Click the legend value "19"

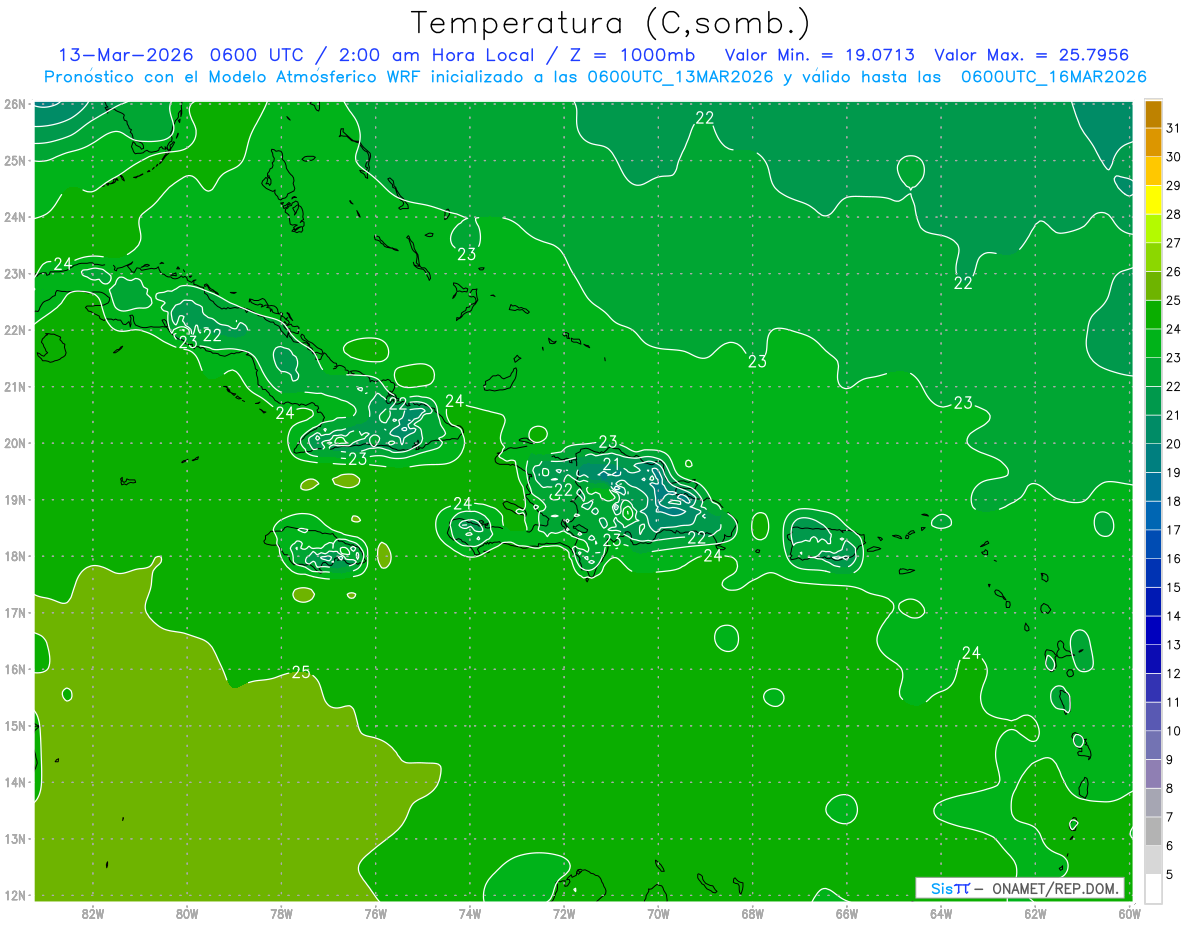(x=1173, y=473)
